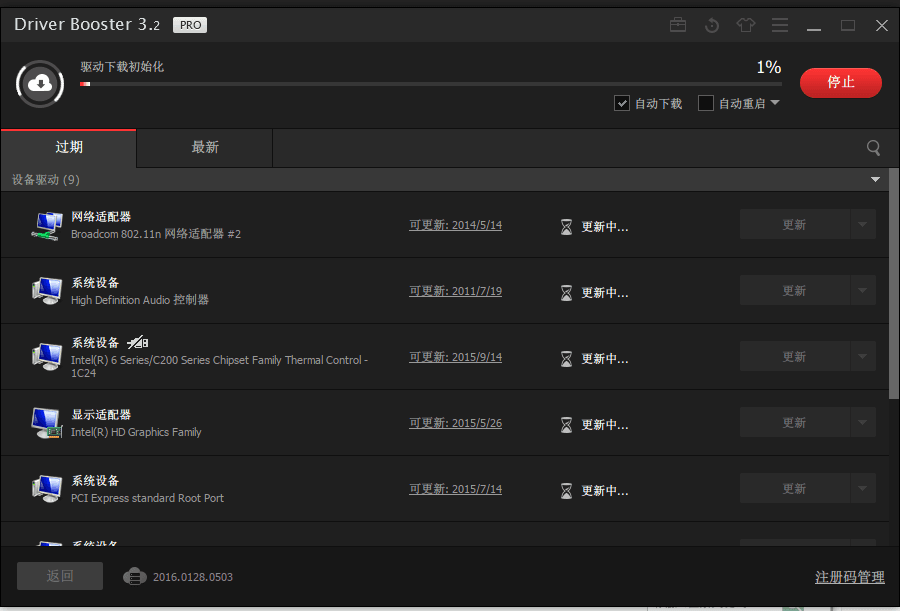The height and width of the screenshot is (611, 900).
Task: Select the PCI Express standard Root Port text
Action: coord(148,498)
